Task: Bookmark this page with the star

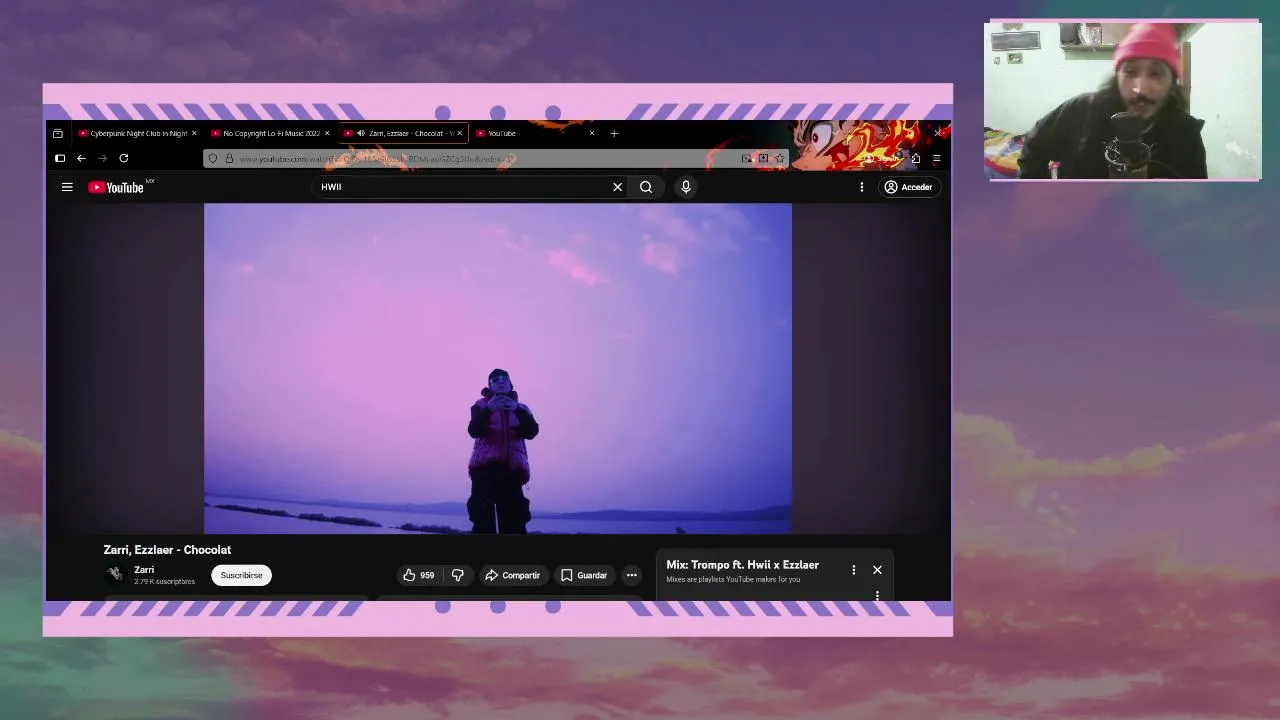Action: 780,159
